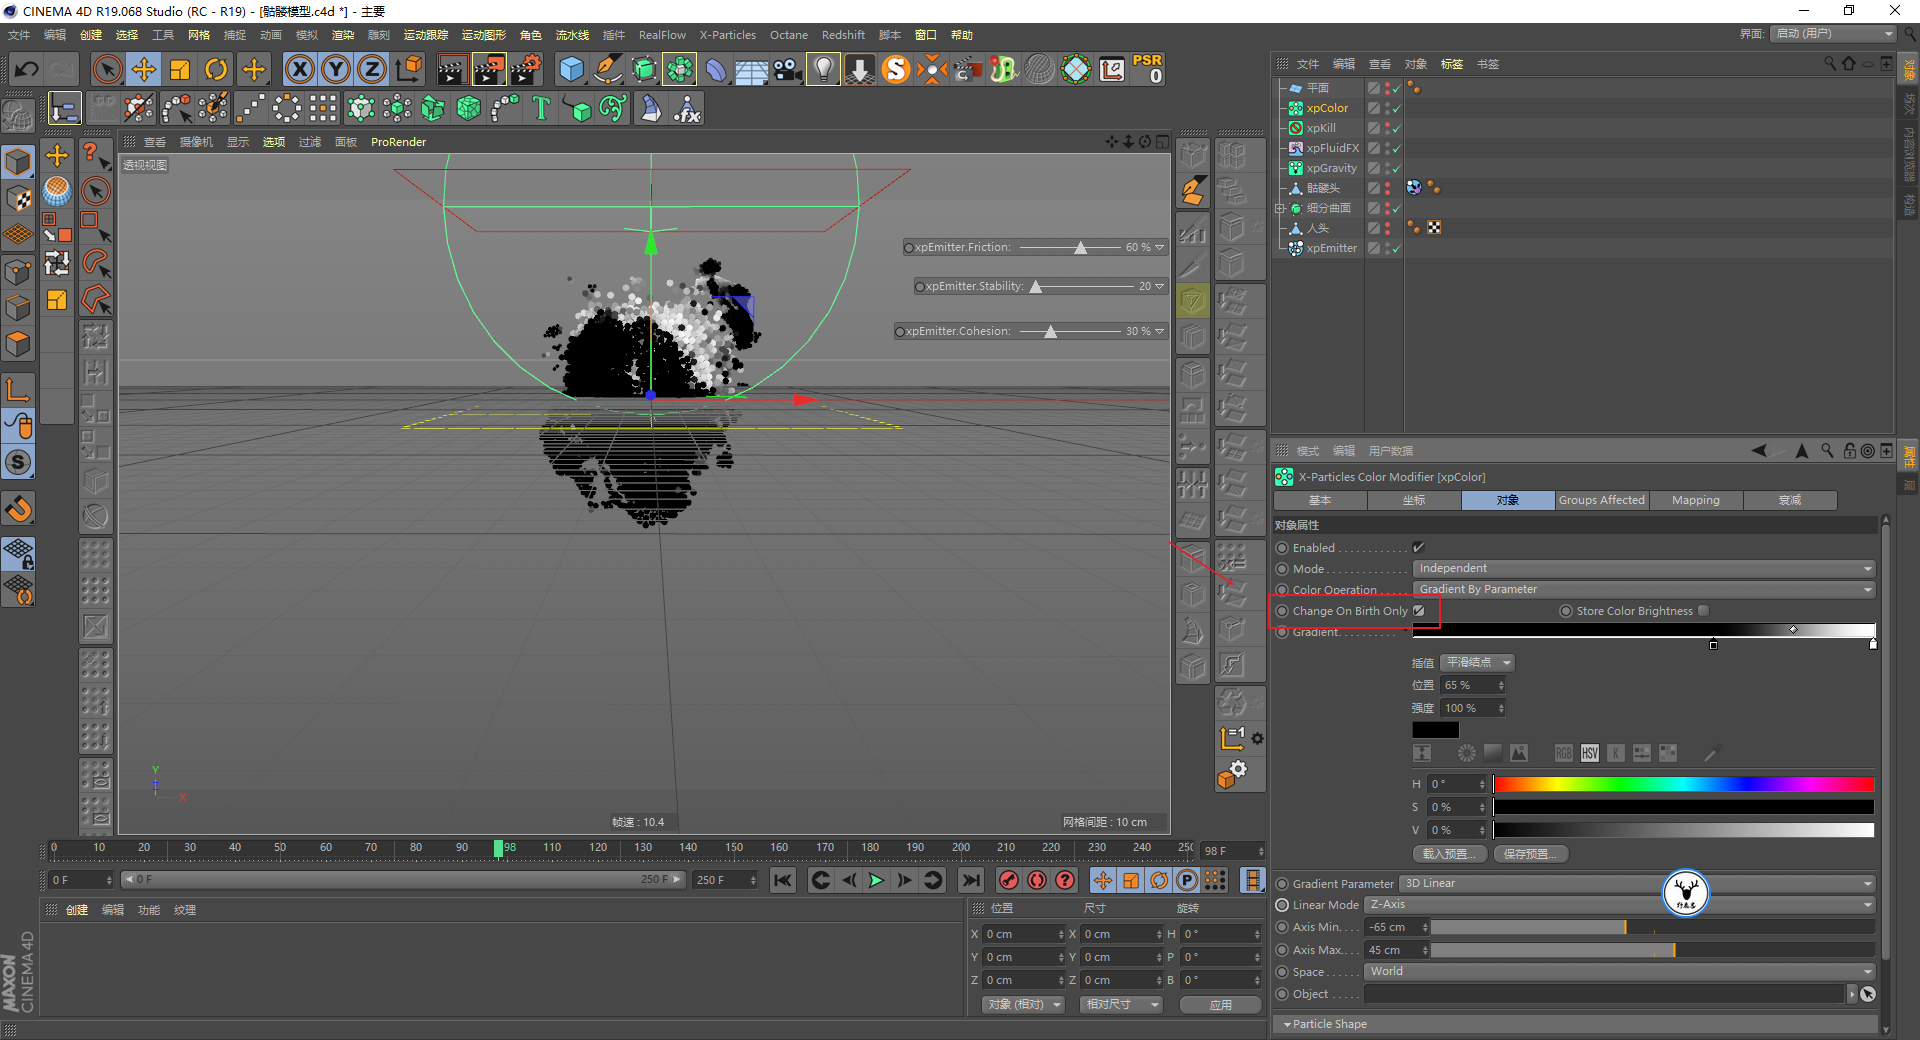Click the Render View clapperboard icon
This screenshot has height=1040, width=1920.
452,69
